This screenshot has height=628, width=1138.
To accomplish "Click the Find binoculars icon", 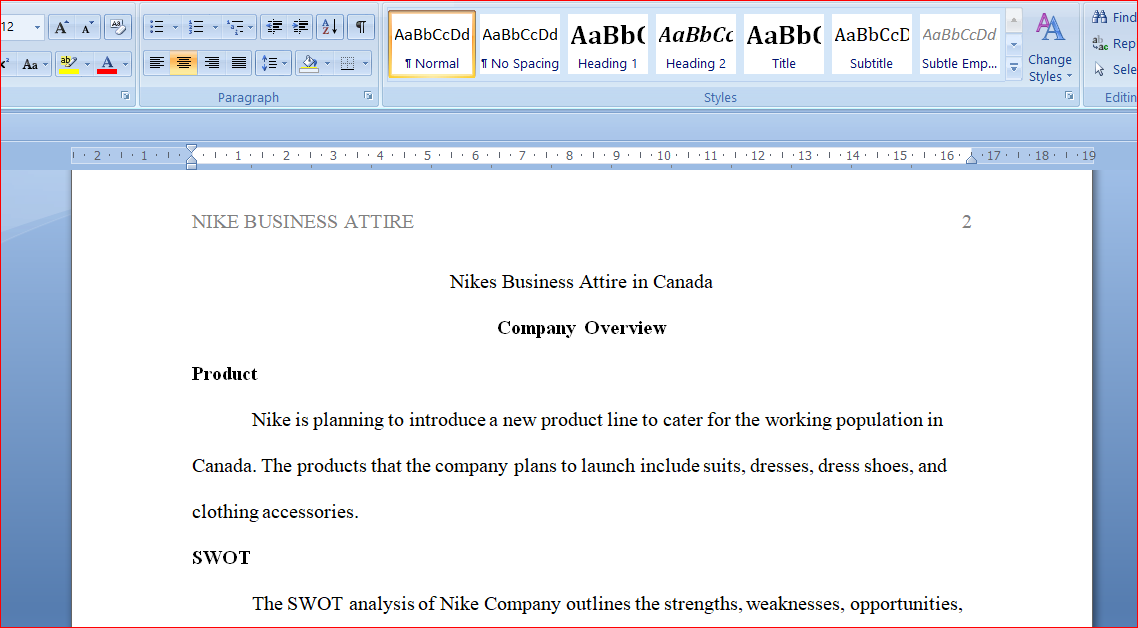I will coord(1100,17).
